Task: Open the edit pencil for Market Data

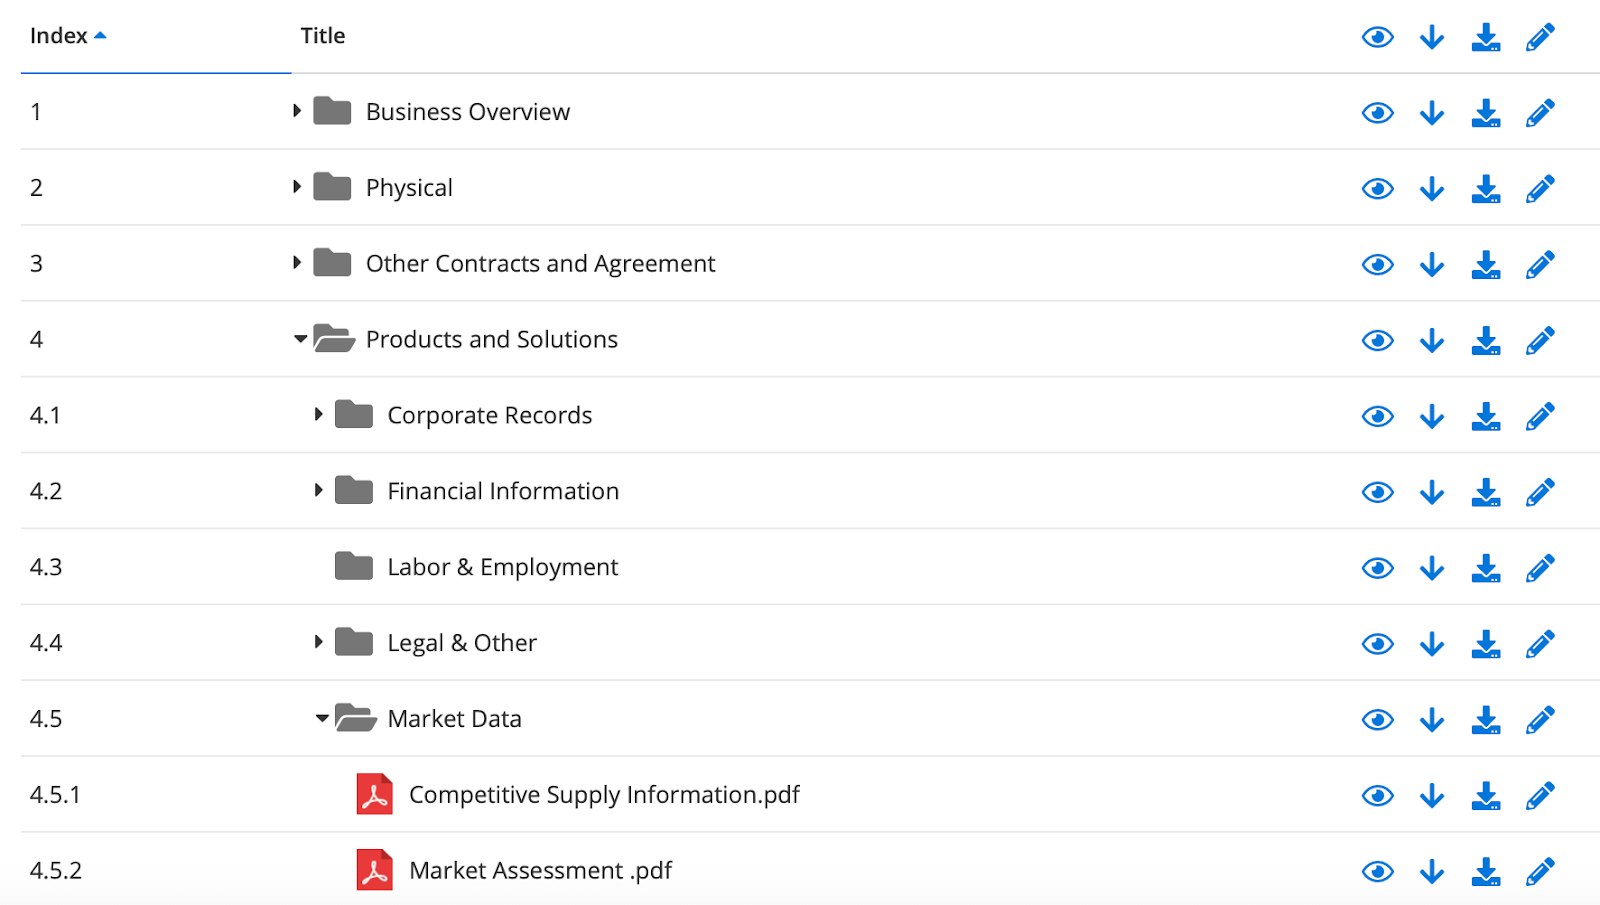Action: (1539, 719)
